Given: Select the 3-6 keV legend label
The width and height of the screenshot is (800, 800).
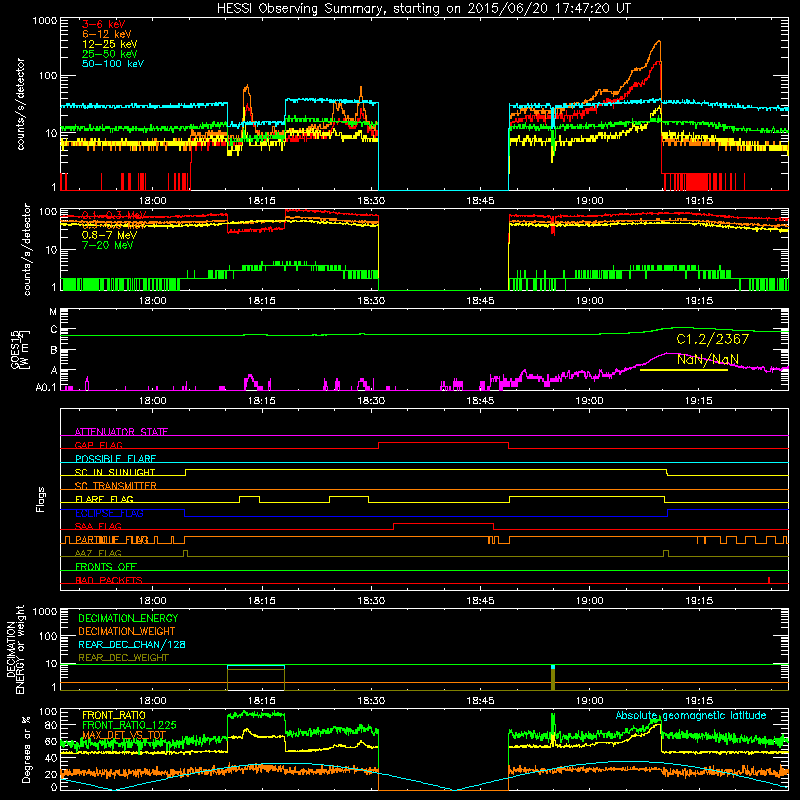Looking at the screenshot, I should 103,24.
